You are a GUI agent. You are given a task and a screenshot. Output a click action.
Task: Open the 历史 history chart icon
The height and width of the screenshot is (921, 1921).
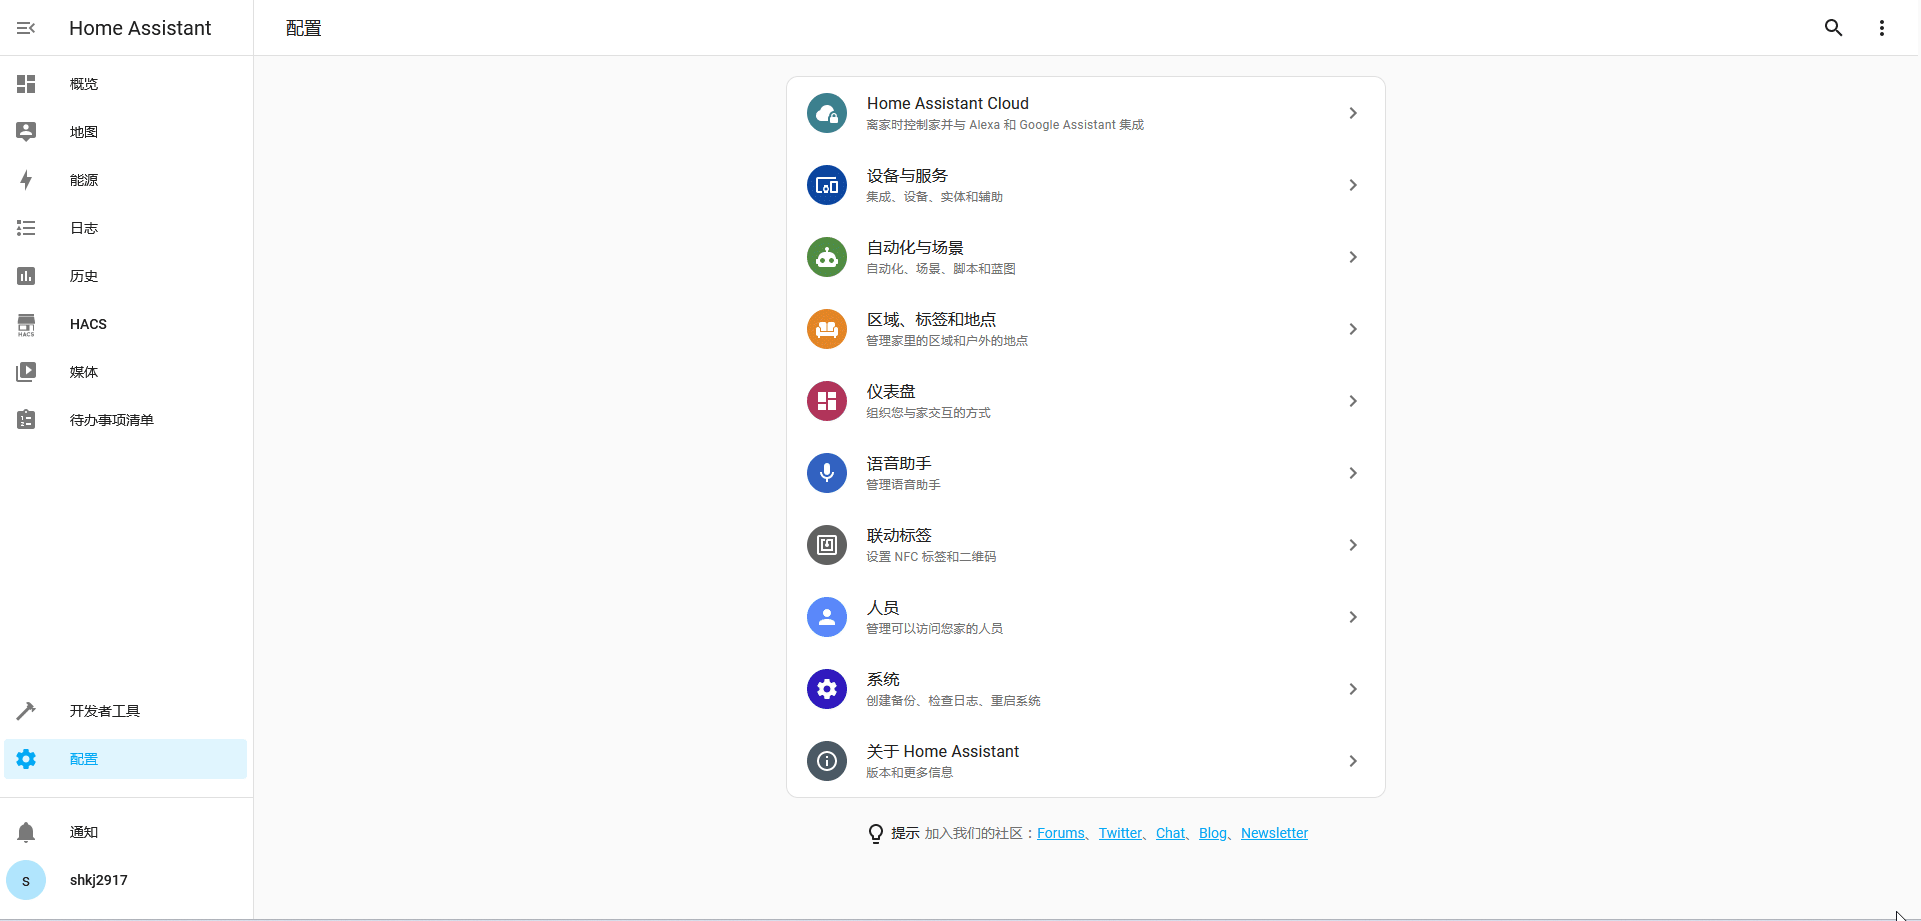pyautogui.click(x=26, y=276)
